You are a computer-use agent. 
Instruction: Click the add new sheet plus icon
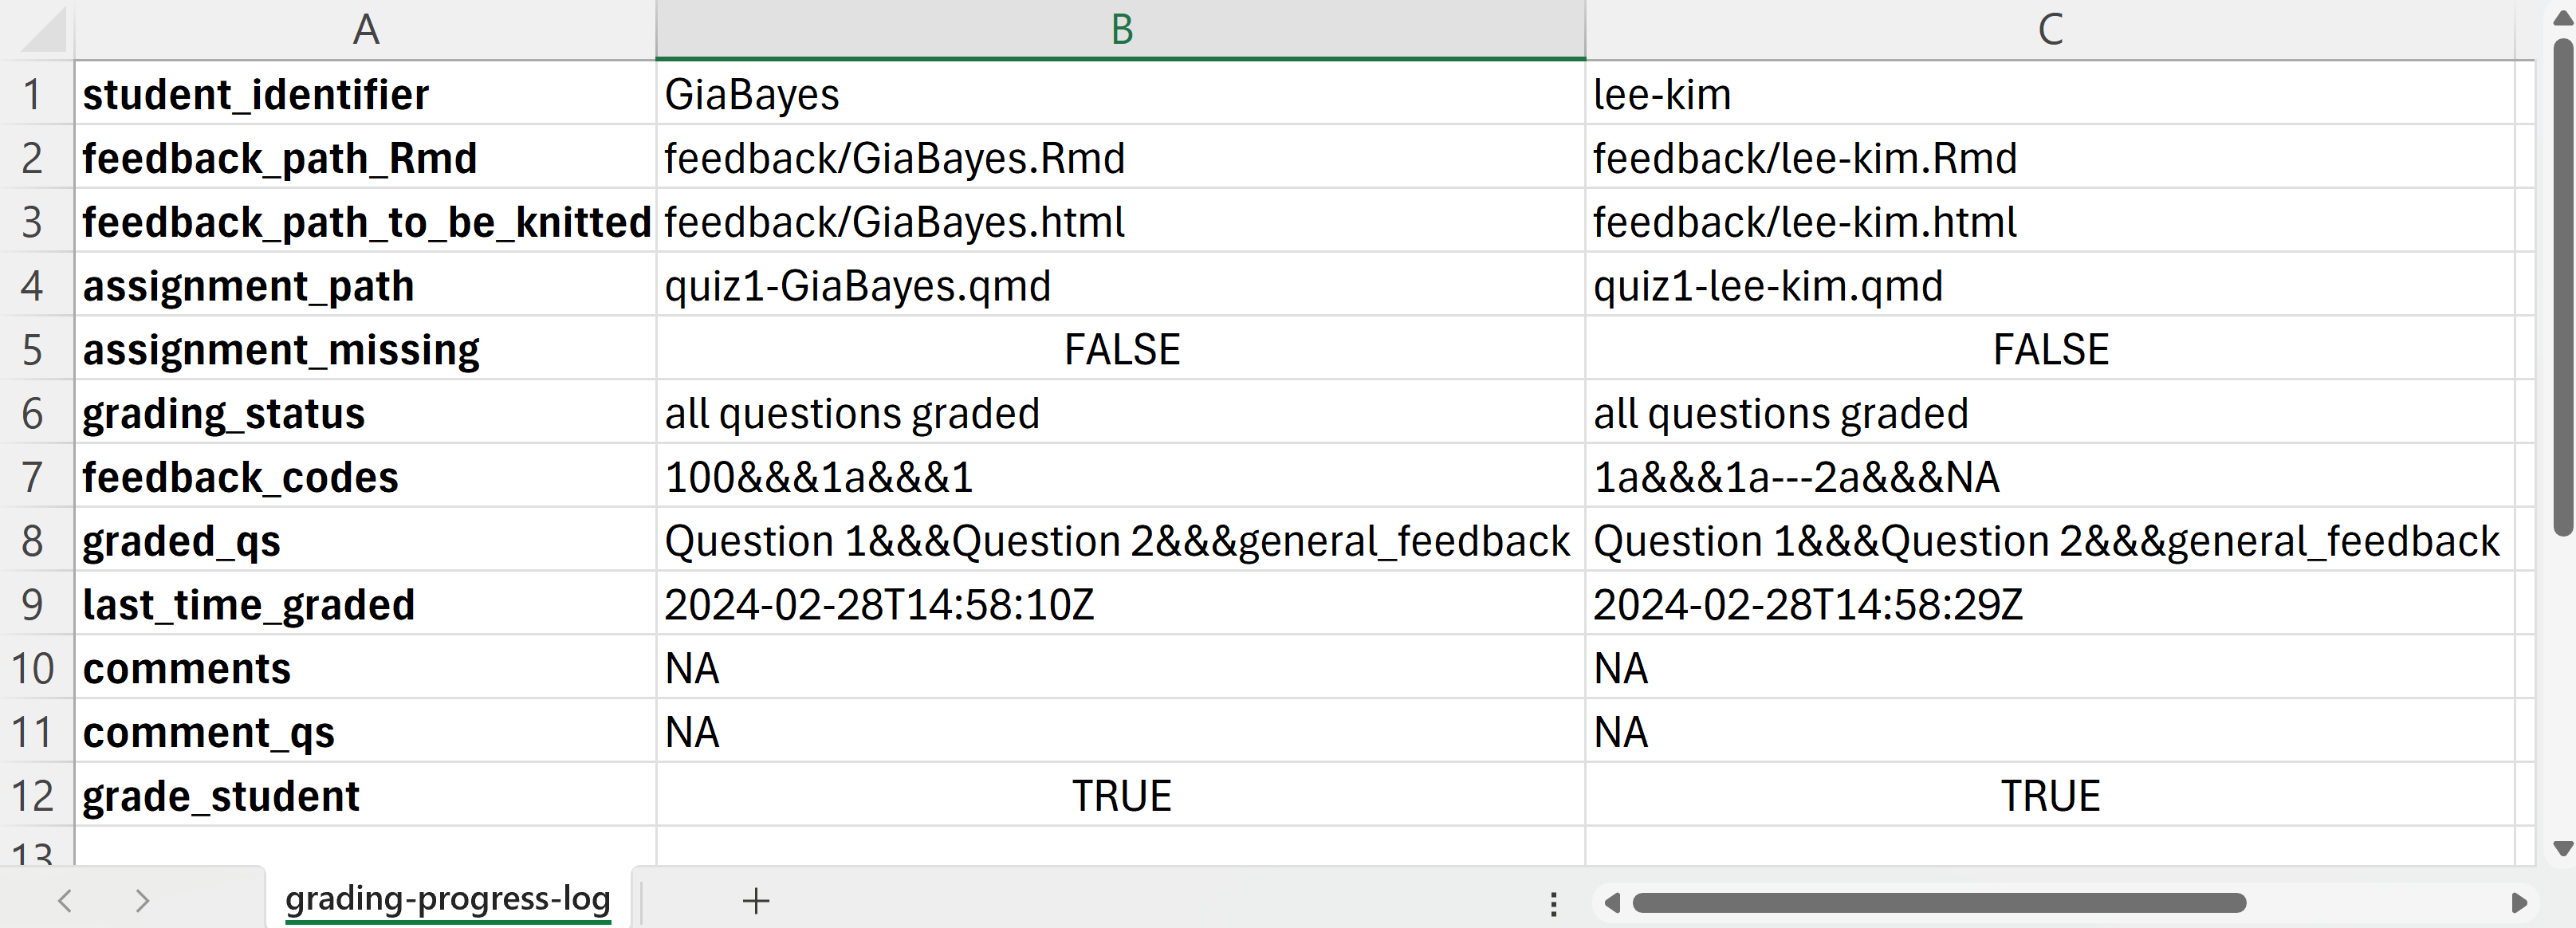[756, 900]
